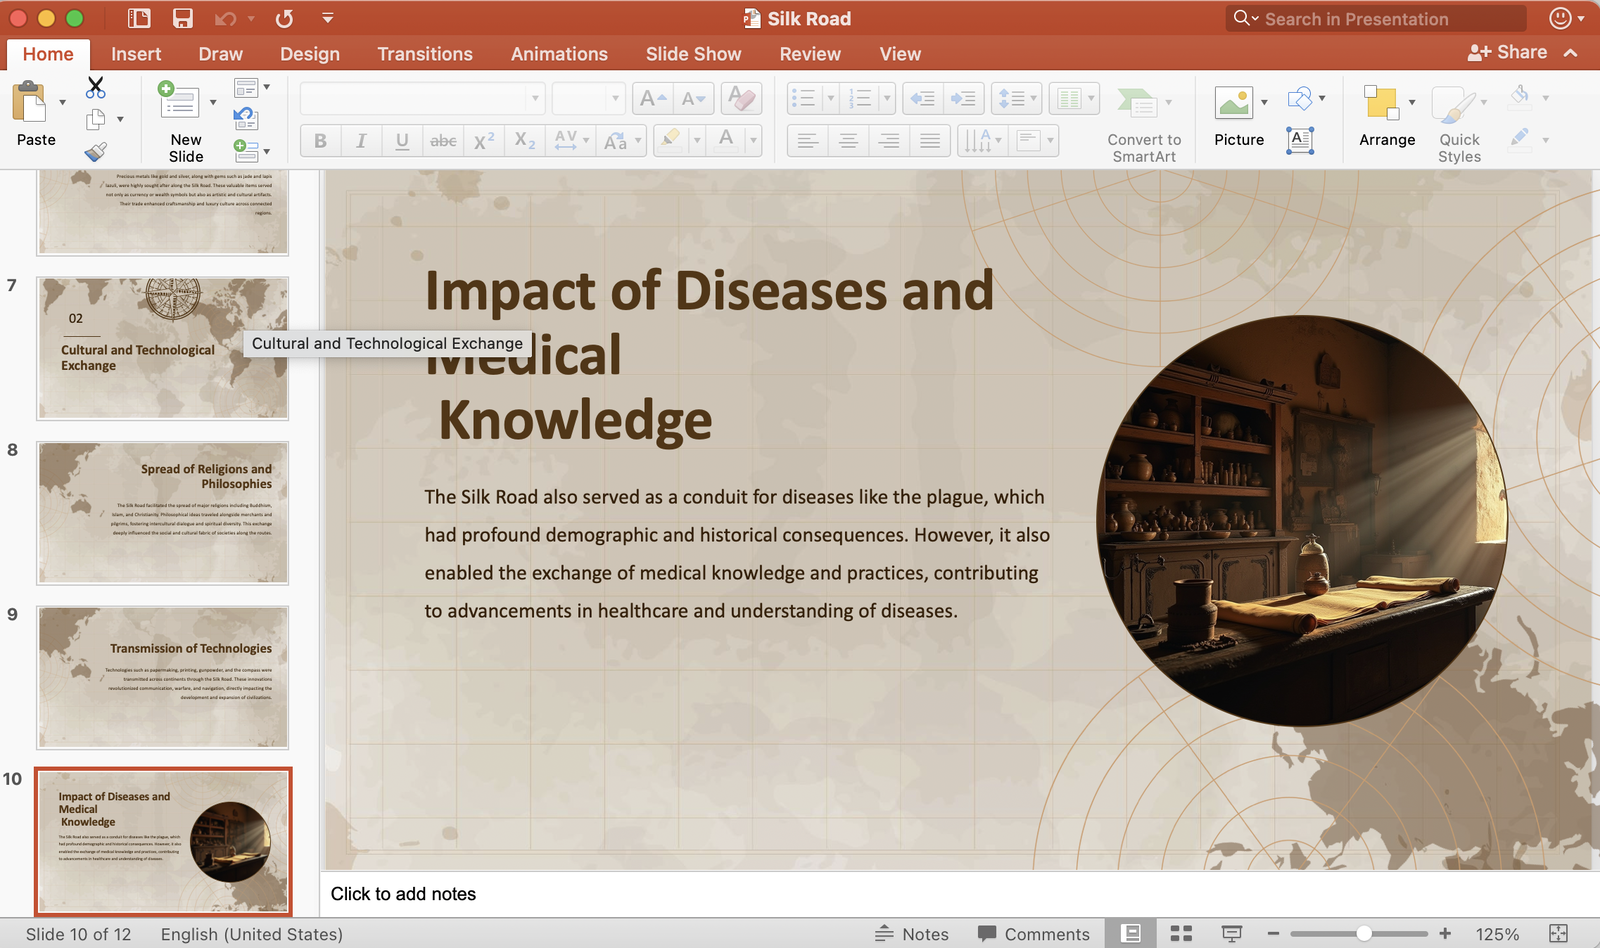1600x948 pixels.
Task: Toggle Underline formatting
Action: point(402,141)
